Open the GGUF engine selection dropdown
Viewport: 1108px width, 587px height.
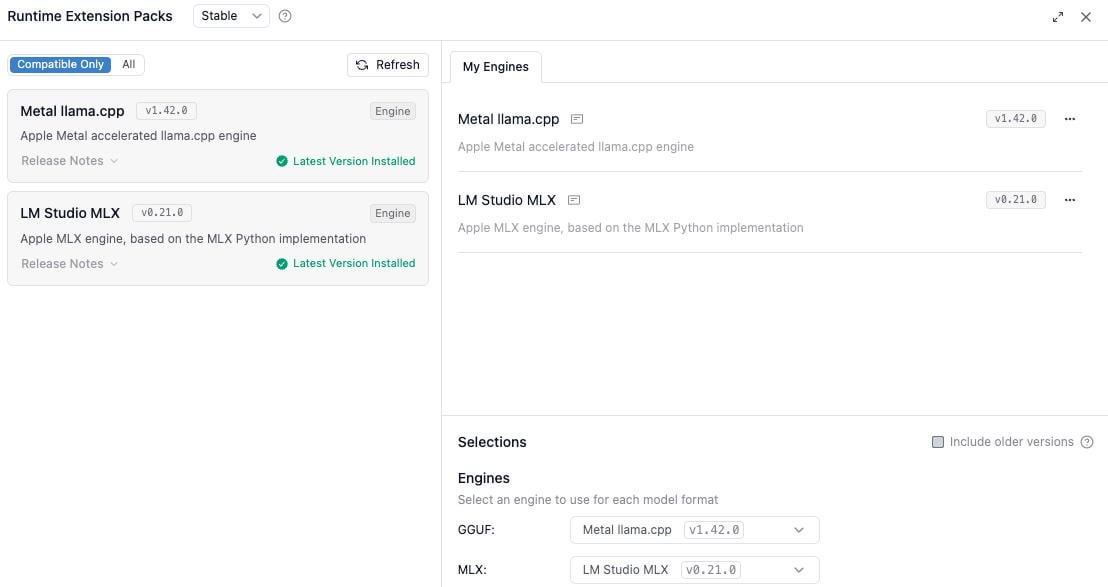(695, 530)
